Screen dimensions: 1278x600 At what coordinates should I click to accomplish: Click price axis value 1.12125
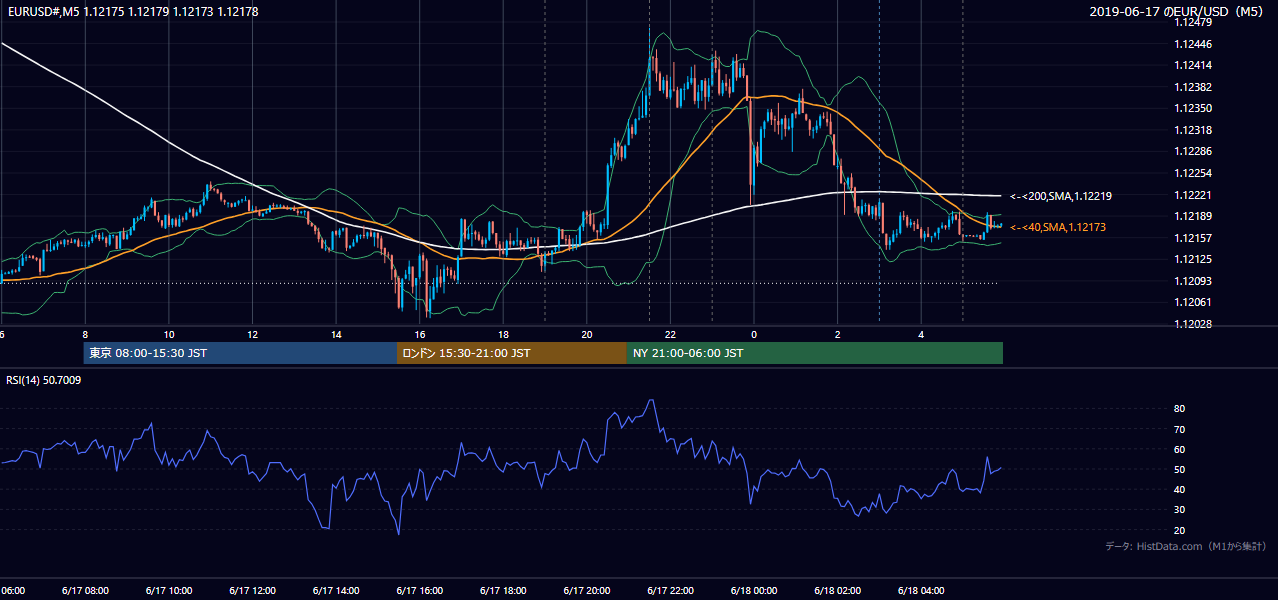coord(1192,259)
